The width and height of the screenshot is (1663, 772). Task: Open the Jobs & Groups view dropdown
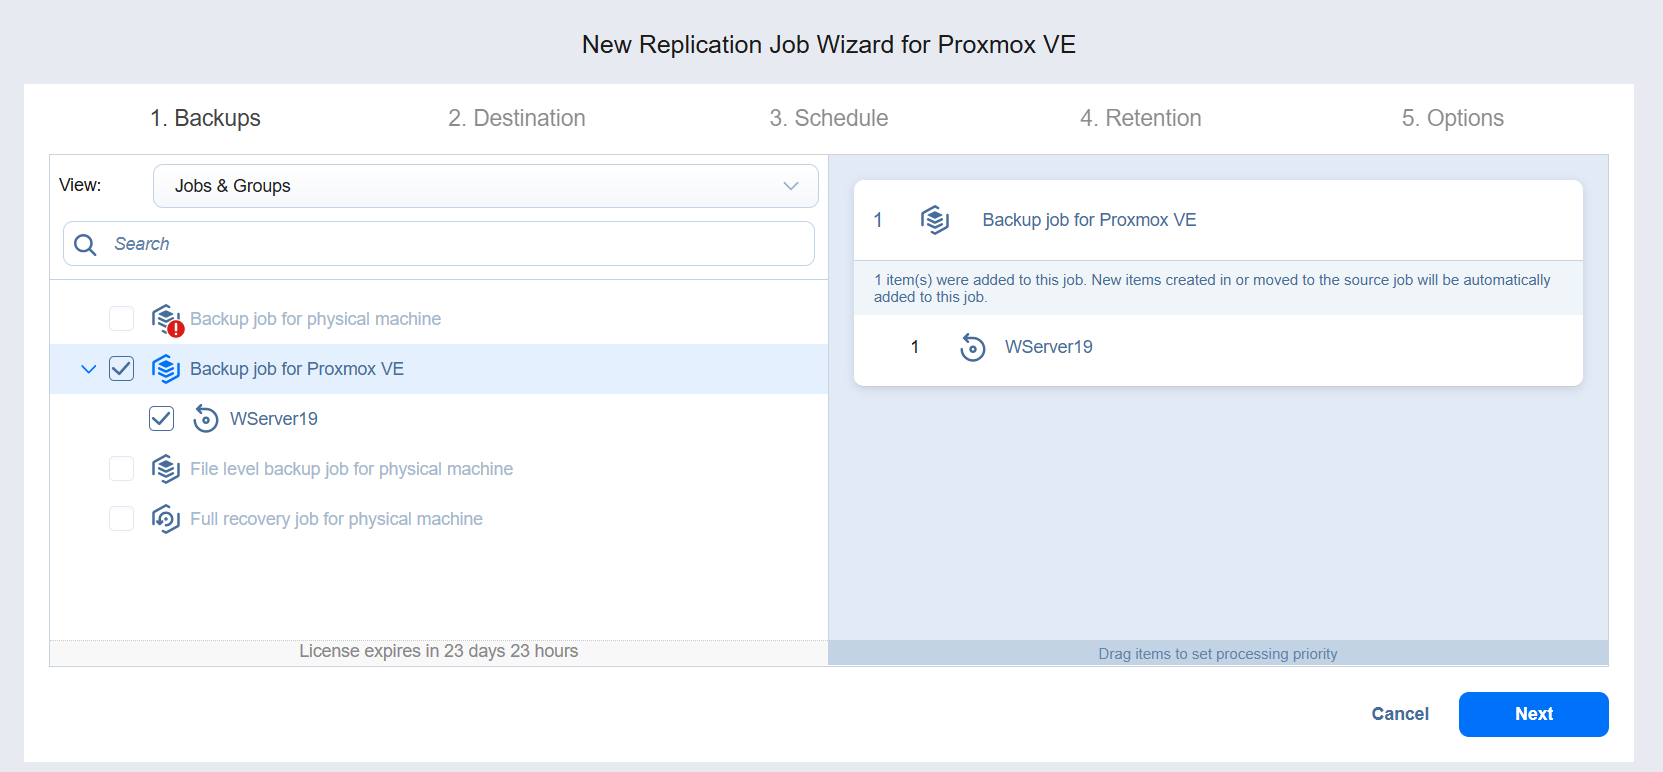tap(485, 186)
